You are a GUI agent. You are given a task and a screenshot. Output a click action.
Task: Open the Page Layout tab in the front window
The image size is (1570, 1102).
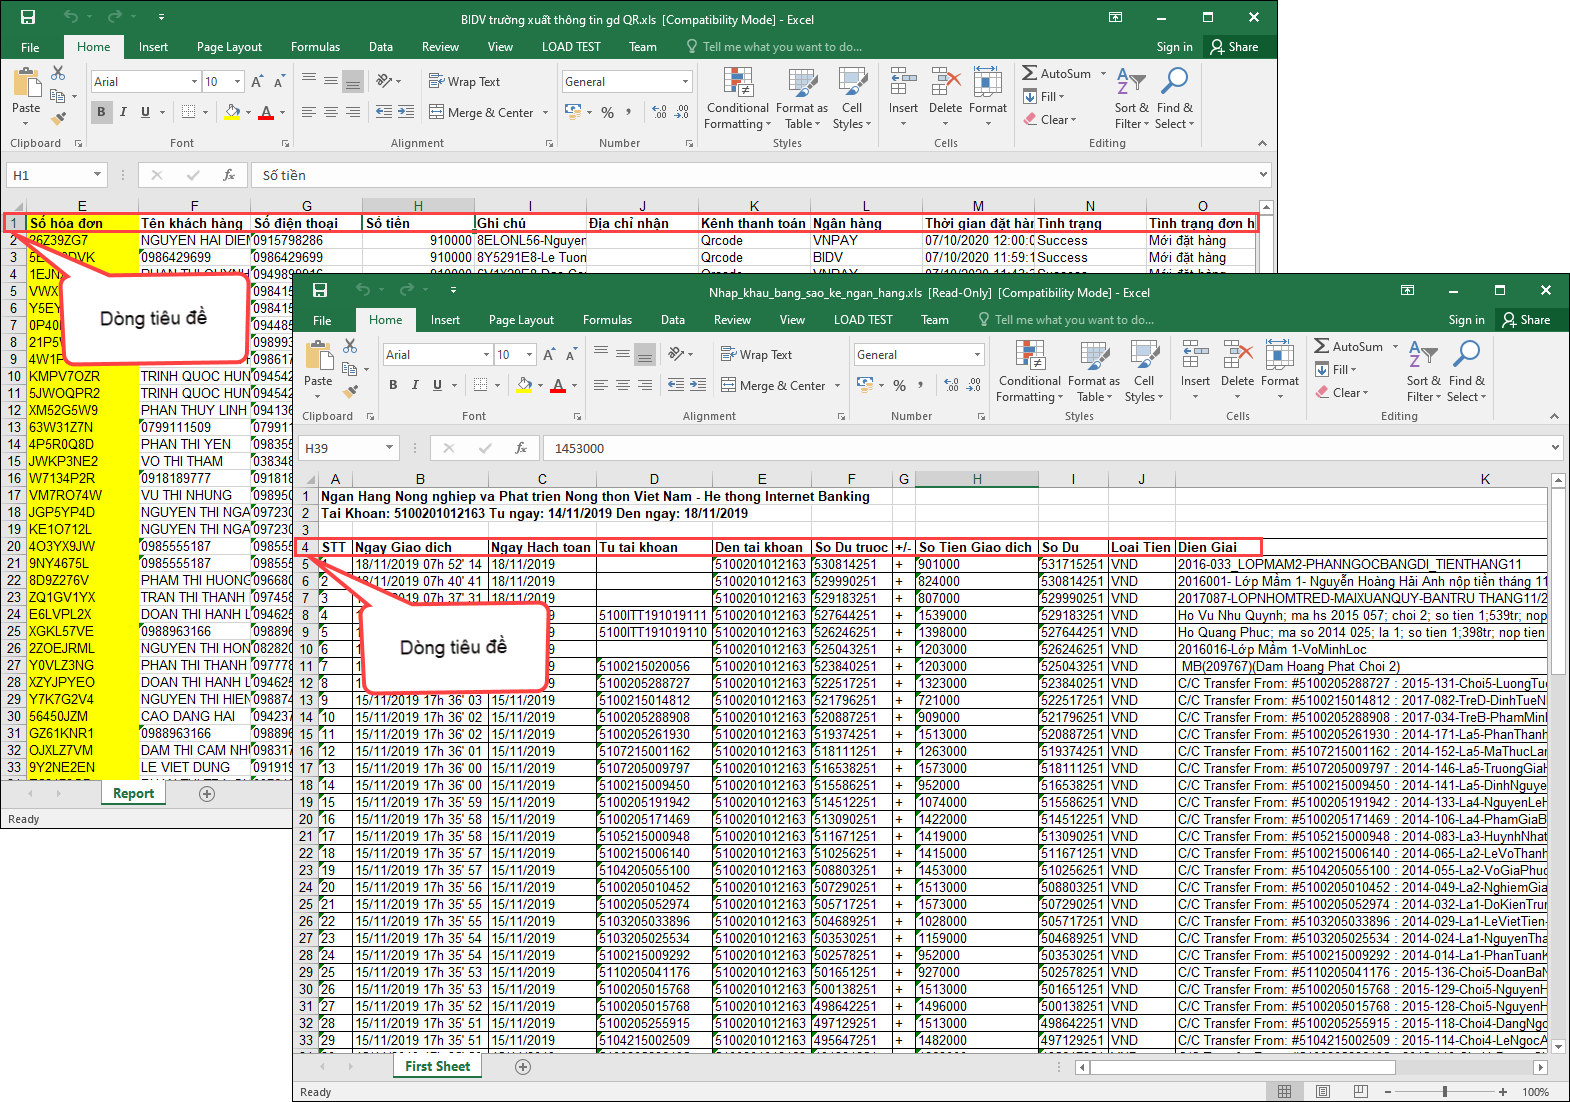[521, 320]
